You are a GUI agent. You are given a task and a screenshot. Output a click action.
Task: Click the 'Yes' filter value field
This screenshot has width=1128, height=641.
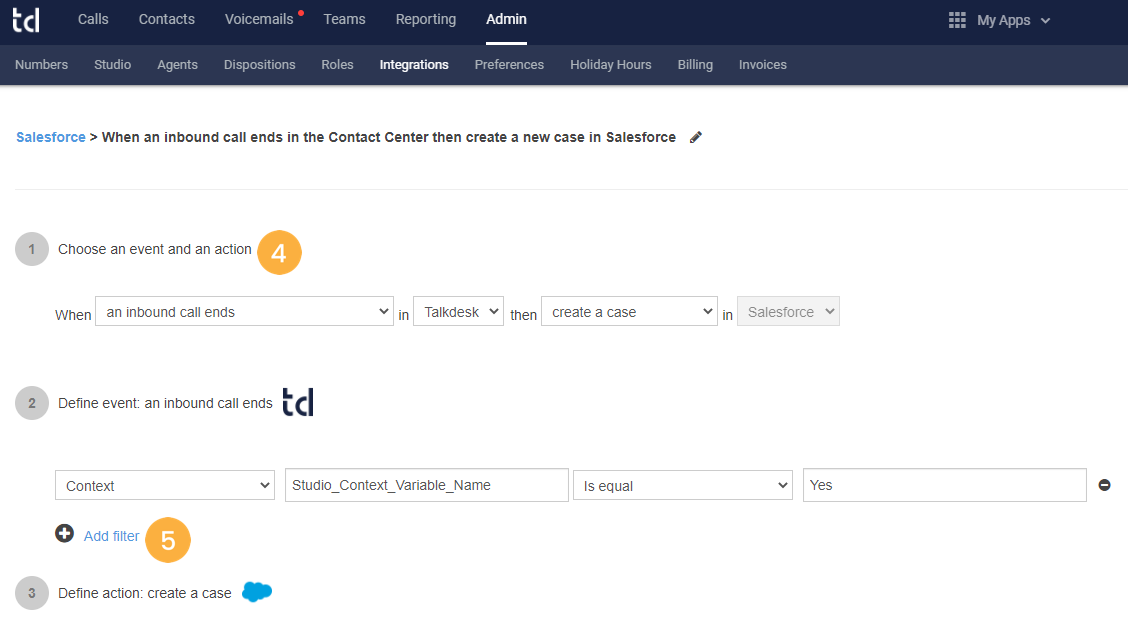[945, 485]
